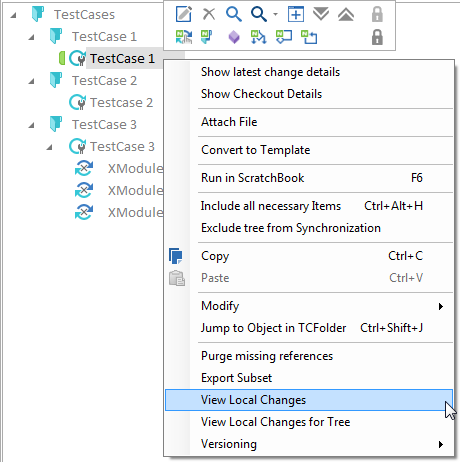Click the light gray lock icon
This screenshot has width=460, height=462.
377,14
